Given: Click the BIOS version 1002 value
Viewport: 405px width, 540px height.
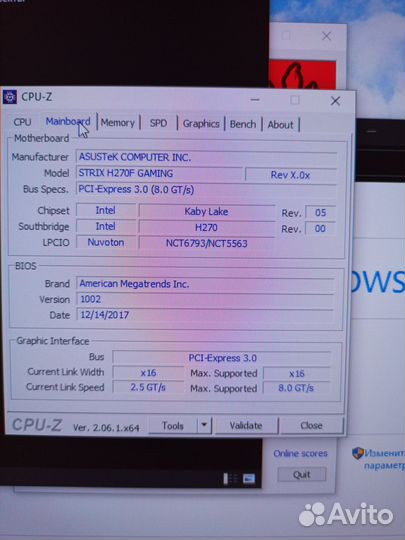Looking at the screenshot, I should pyautogui.click(x=90, y=299).
